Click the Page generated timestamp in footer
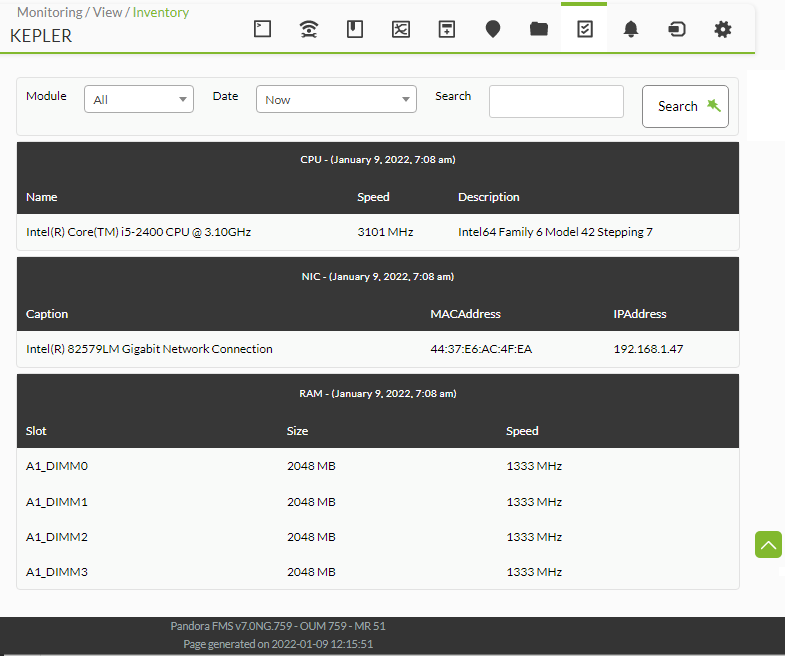 click(278, 644)
